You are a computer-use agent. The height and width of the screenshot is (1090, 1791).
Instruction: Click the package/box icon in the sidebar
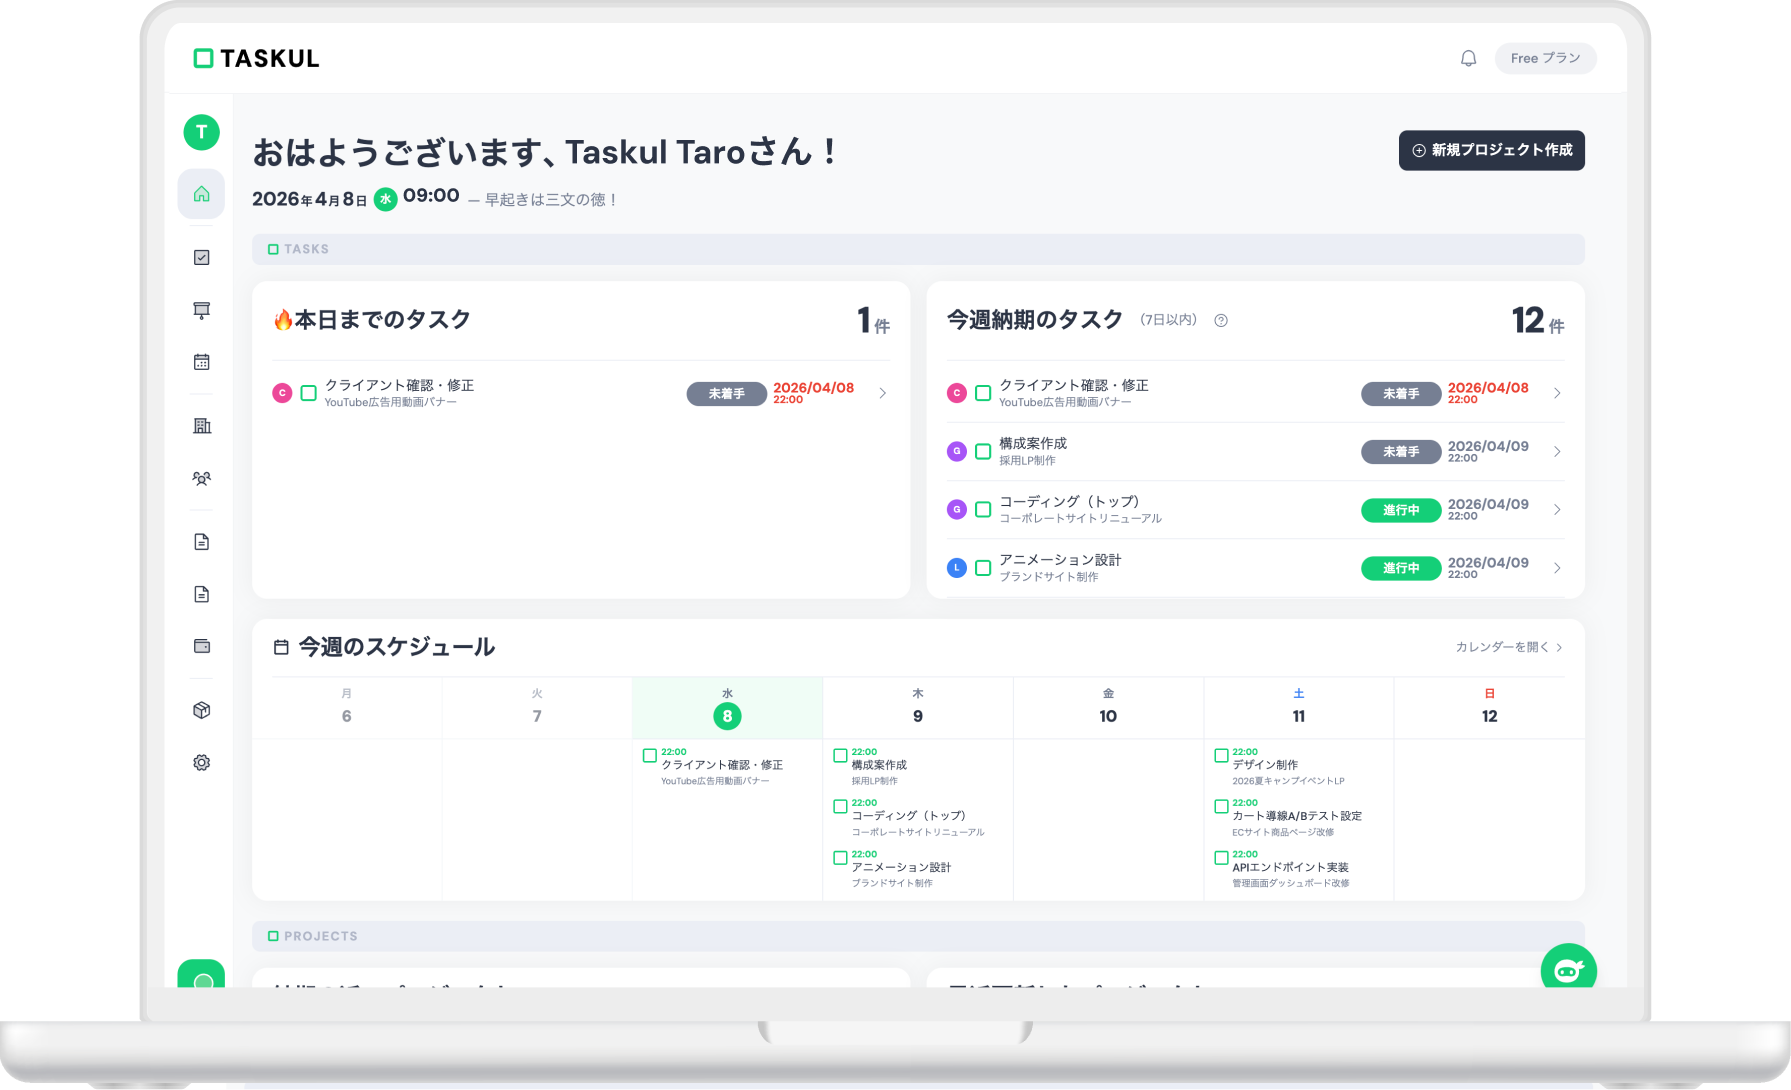click(201, 710)
